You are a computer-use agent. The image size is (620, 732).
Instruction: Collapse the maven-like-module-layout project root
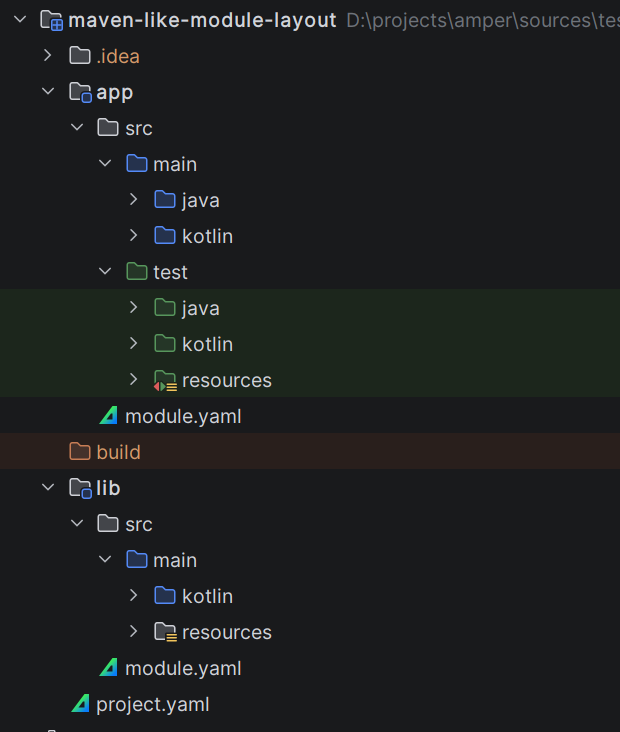click(x=19, y=20)
